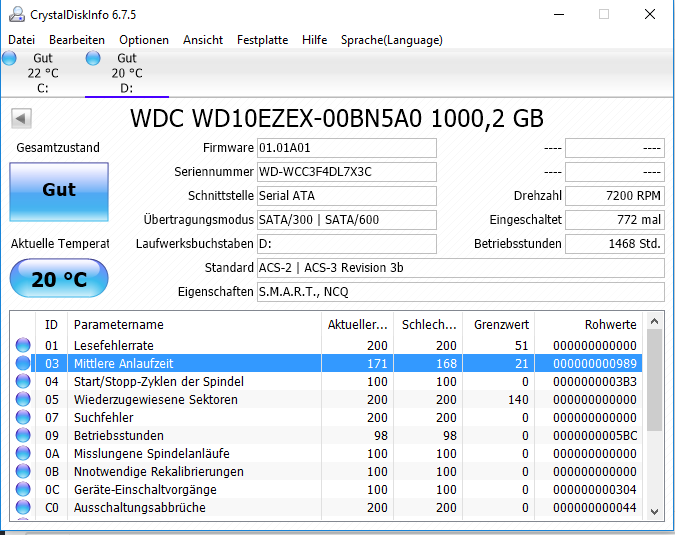Select the Lesefehlerrate row text
Viewport: 675px width, 535px height.
(114, 346)
